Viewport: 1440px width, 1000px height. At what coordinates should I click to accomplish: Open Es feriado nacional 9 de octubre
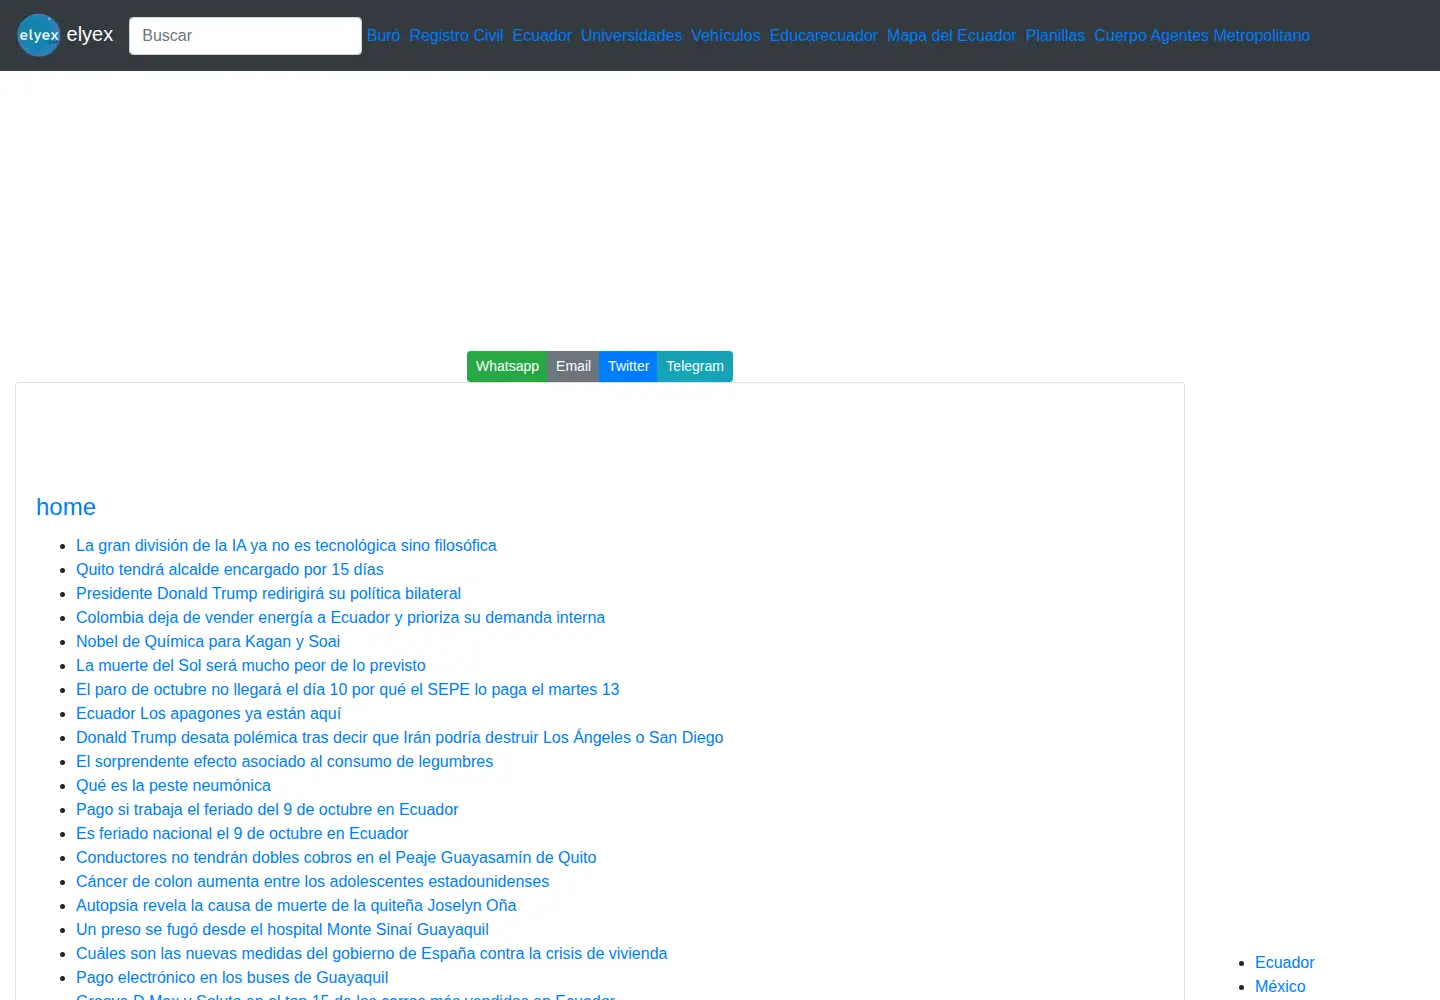pos(242,833)
